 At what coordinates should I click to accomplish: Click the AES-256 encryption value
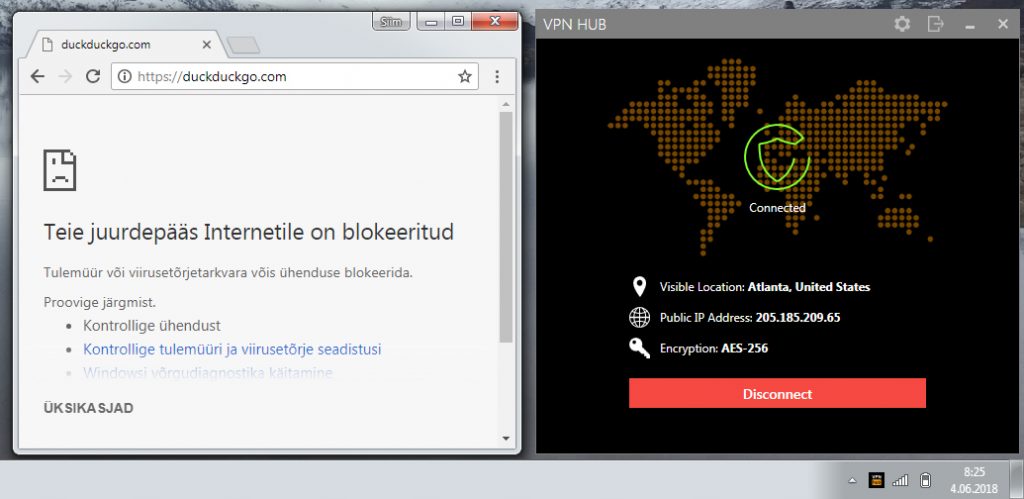point(744,349)
